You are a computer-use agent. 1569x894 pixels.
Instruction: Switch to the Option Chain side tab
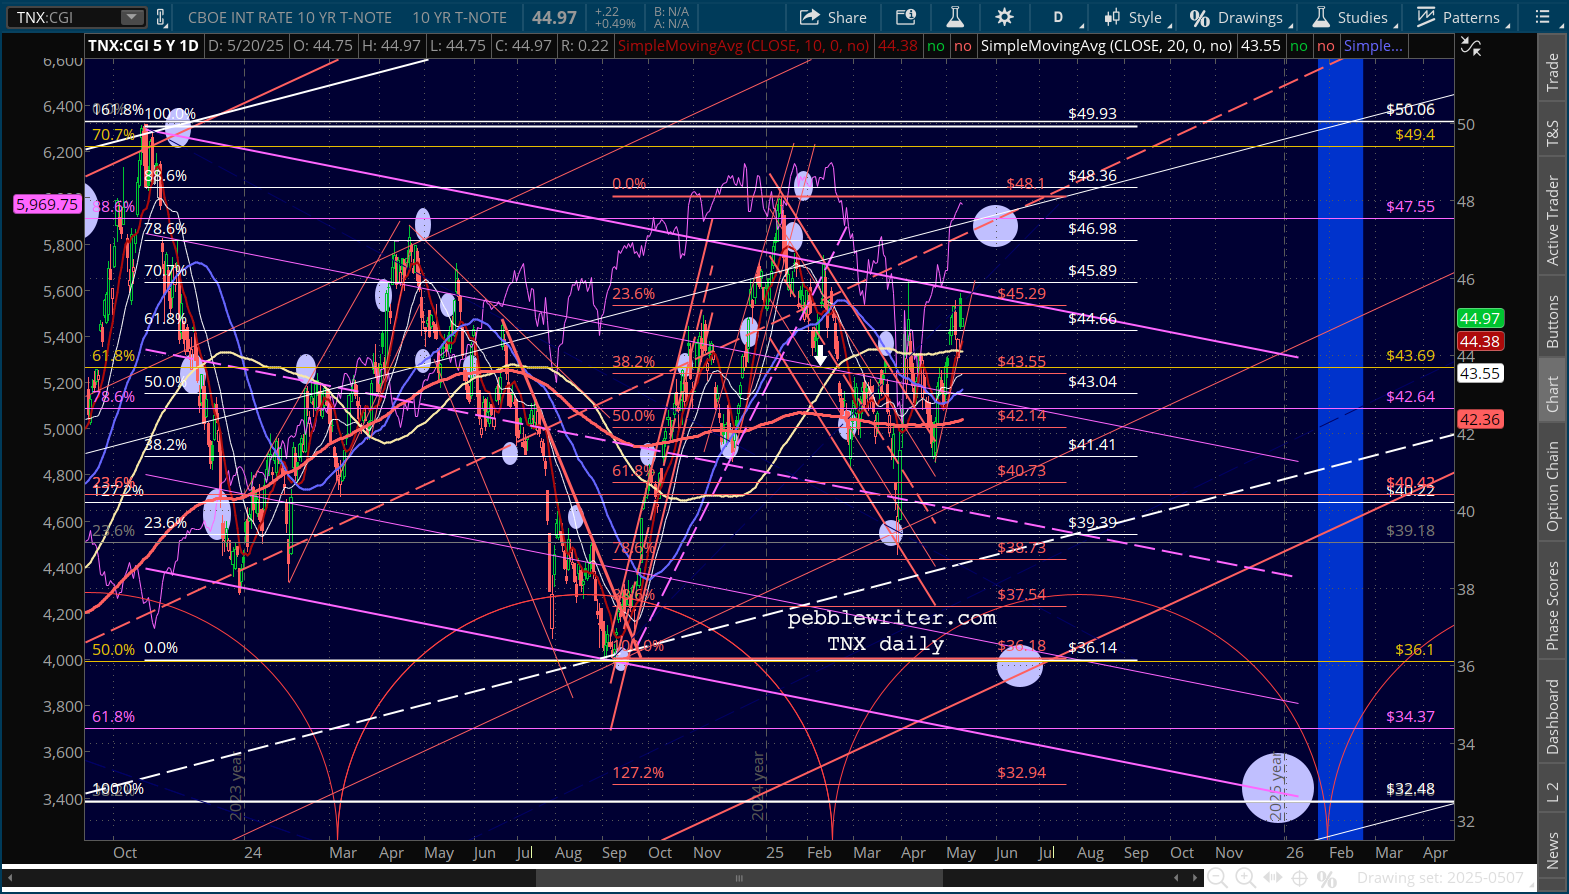point(1553,487)
